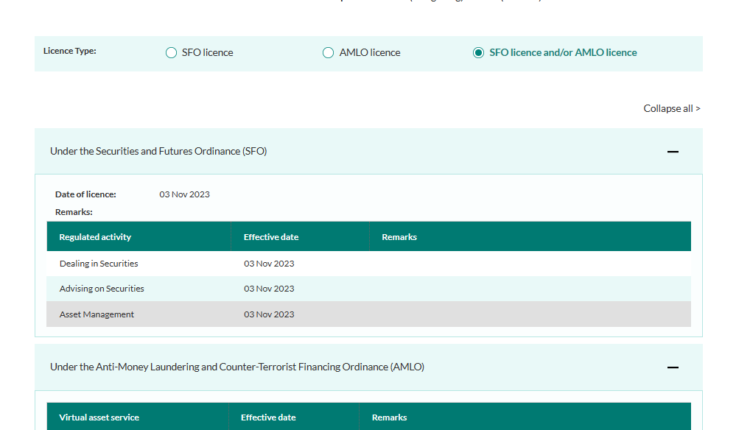
Task: Select the AMLO licence radio button
Action: coord(328,53)
